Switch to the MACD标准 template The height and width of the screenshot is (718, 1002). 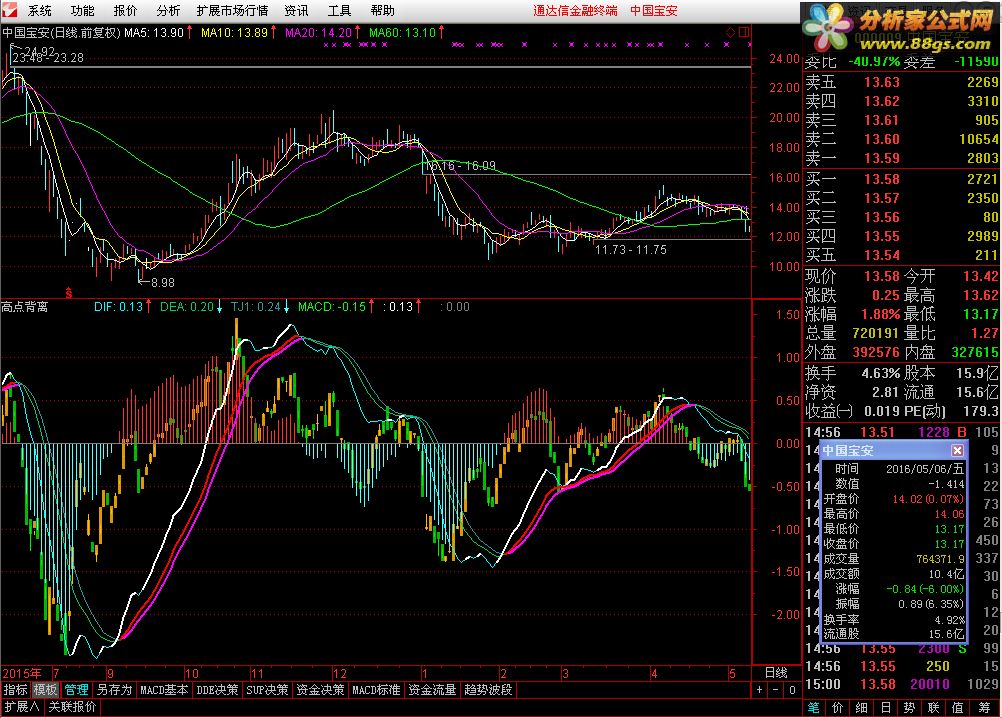pyautogui.click(x=376, y=690)
